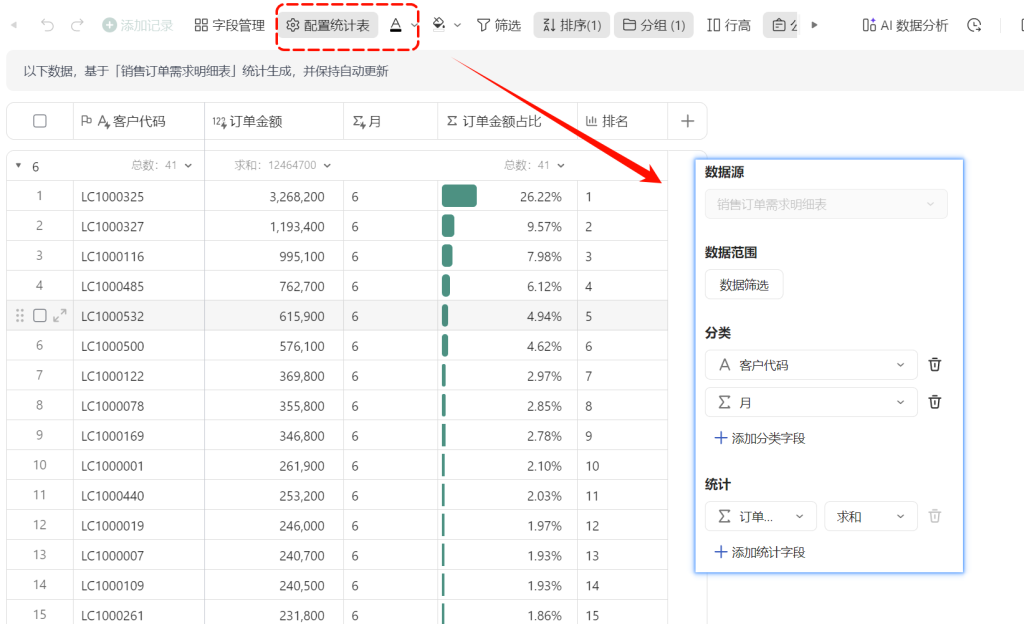Click the plus icon to add column
This screenshot has height=624, width=1024.
point(688,121)
